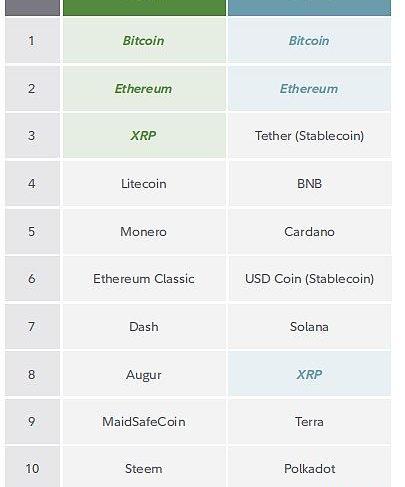Click the Cardano entry
405x487 pixels.
[x=309, y=231]
